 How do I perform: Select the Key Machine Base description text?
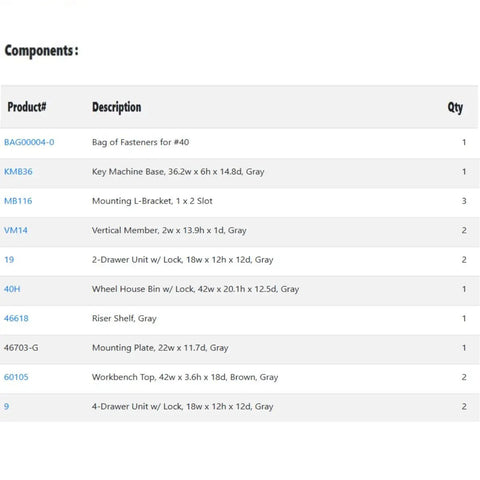178,172
